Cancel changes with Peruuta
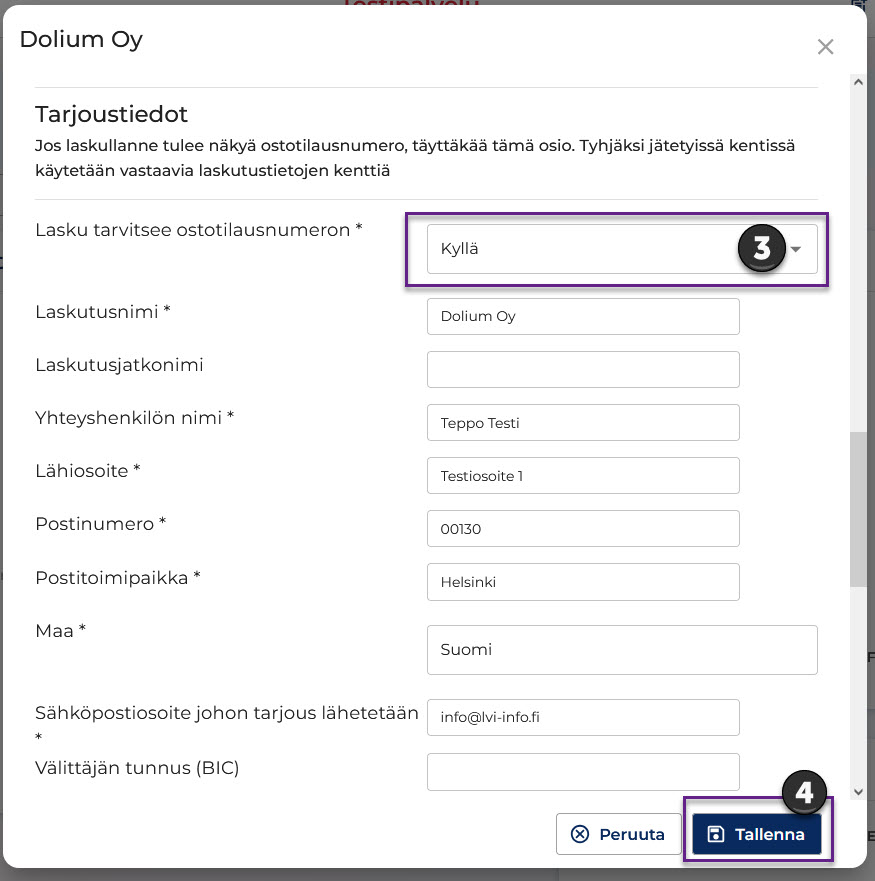Image resolution: width=875 pixels, height=881 pixels. (618, 834)
